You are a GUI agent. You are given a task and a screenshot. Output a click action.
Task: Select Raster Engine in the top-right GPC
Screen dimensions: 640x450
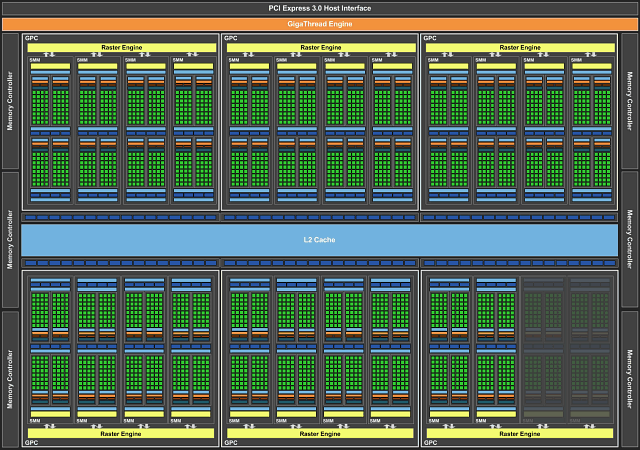[x=520, y=47]
